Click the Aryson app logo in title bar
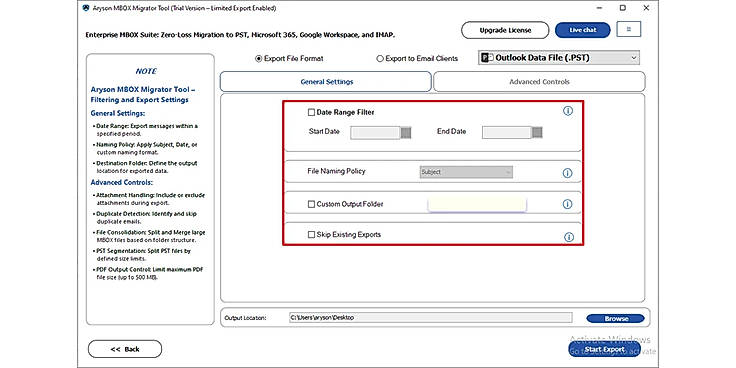Image resolution: width=736 pixels, height=368 pixels. 85,8
